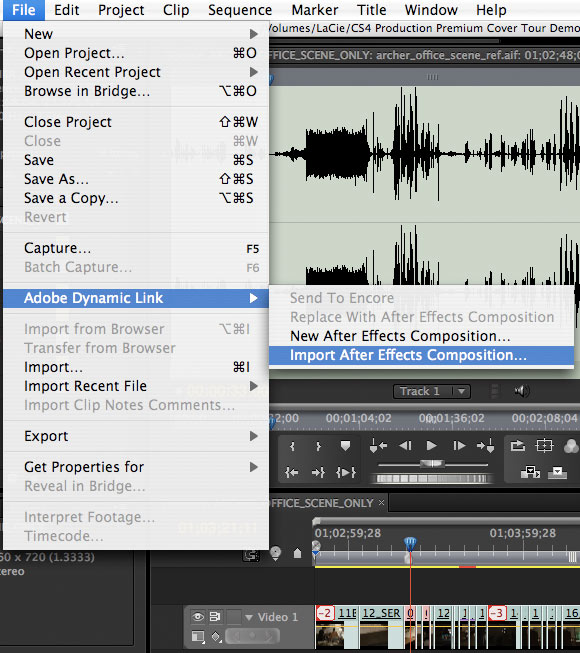Screen dimensions: 580x653
Task: Open Set Display Style on Video 1
Action: [x=198, y=636]
